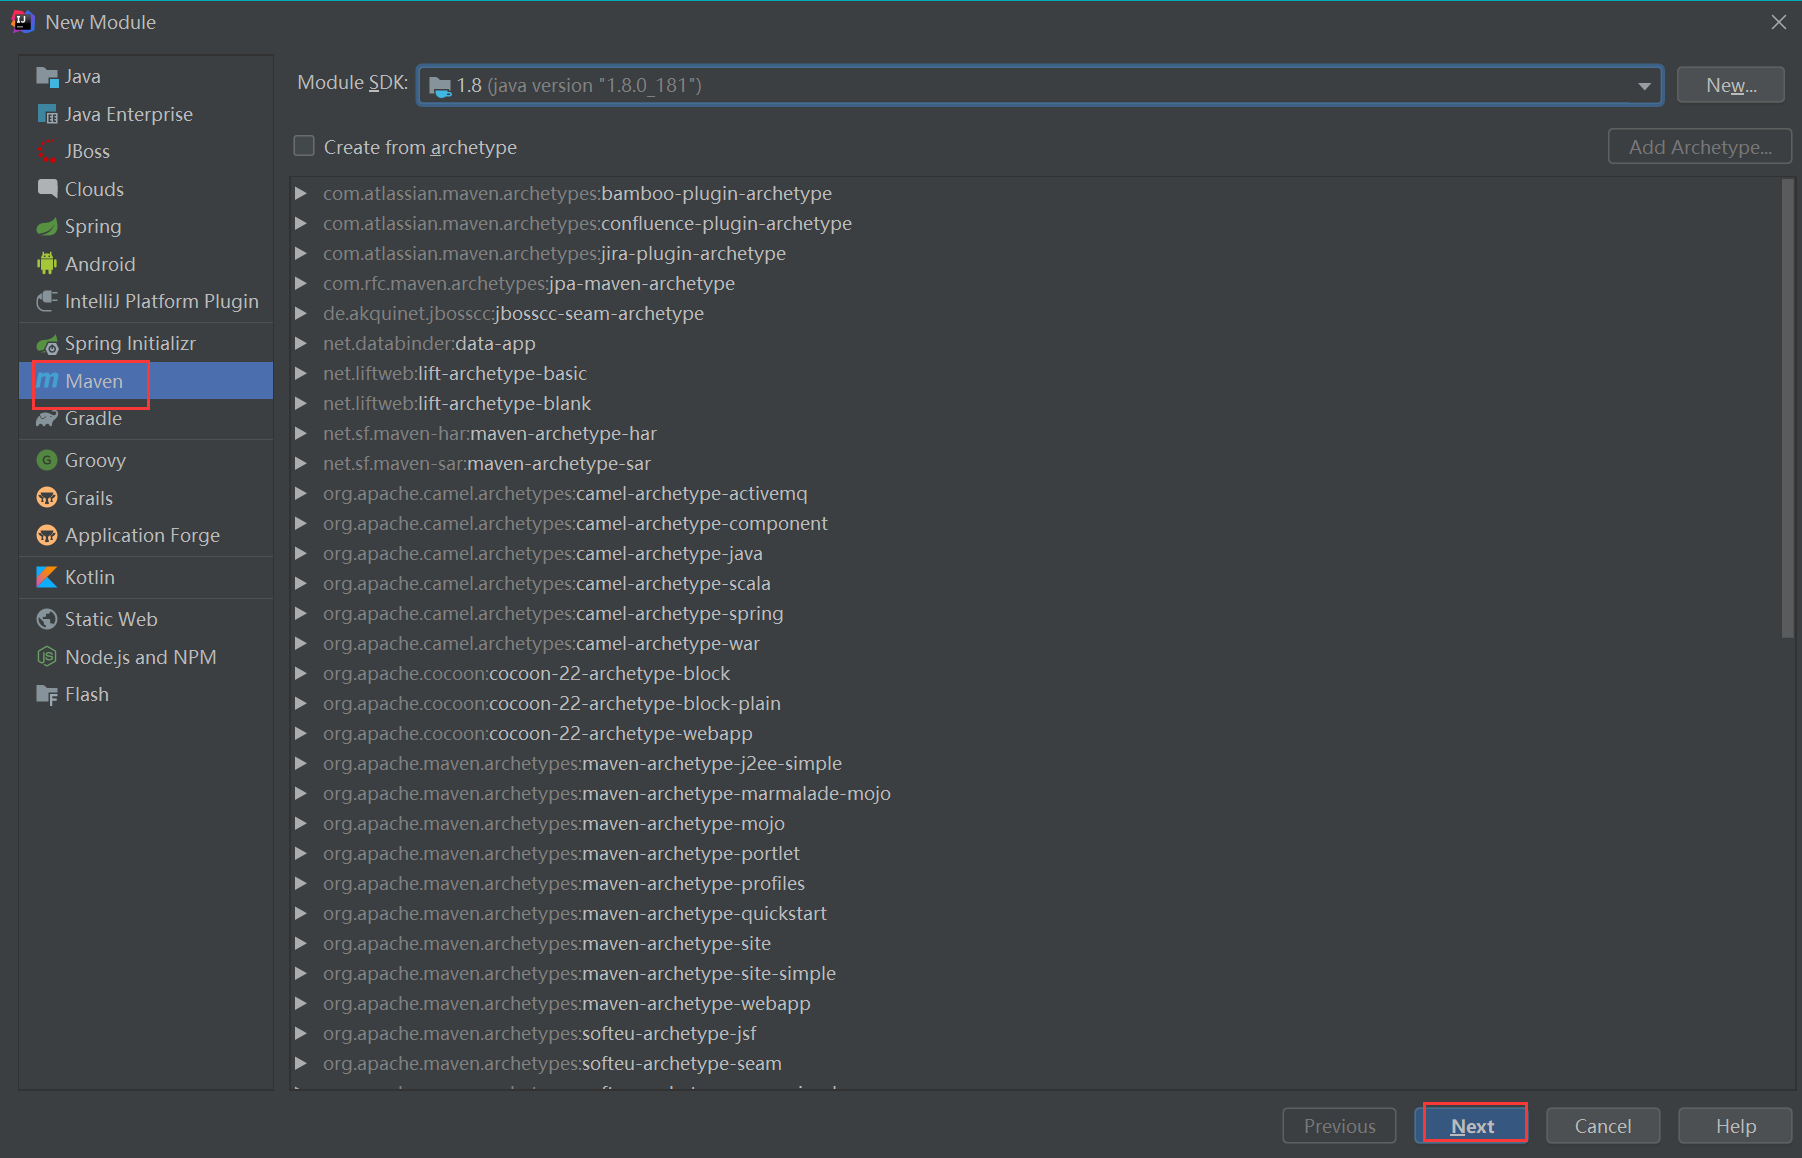The width and height of the screenshot is (1802, 1158).
Task: Click the Spring Initializr icon
Action: (47, 344)
